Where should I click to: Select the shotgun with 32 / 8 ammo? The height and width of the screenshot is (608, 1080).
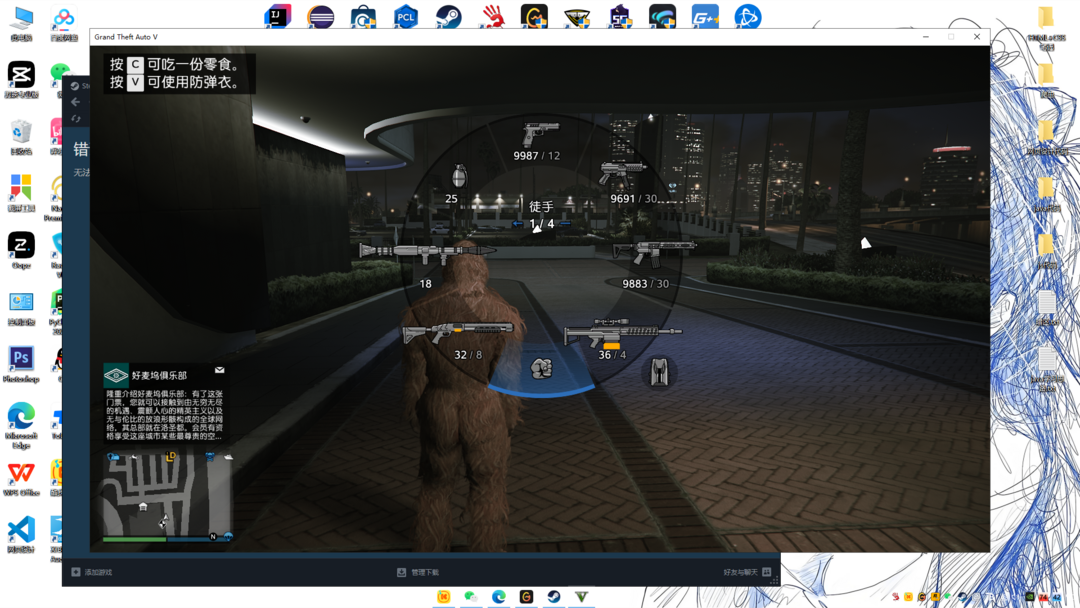point(458,333)
